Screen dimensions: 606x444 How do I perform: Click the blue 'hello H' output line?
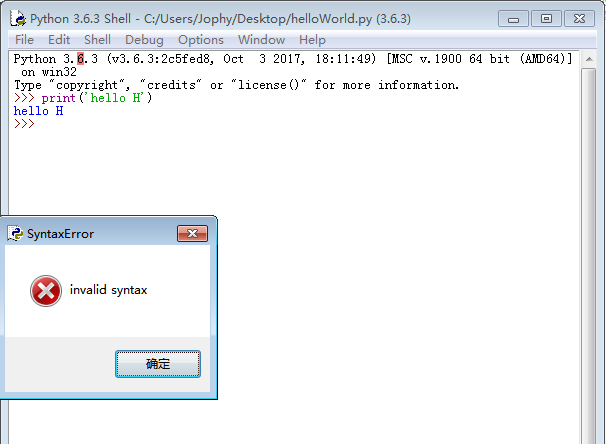point(39,111)
